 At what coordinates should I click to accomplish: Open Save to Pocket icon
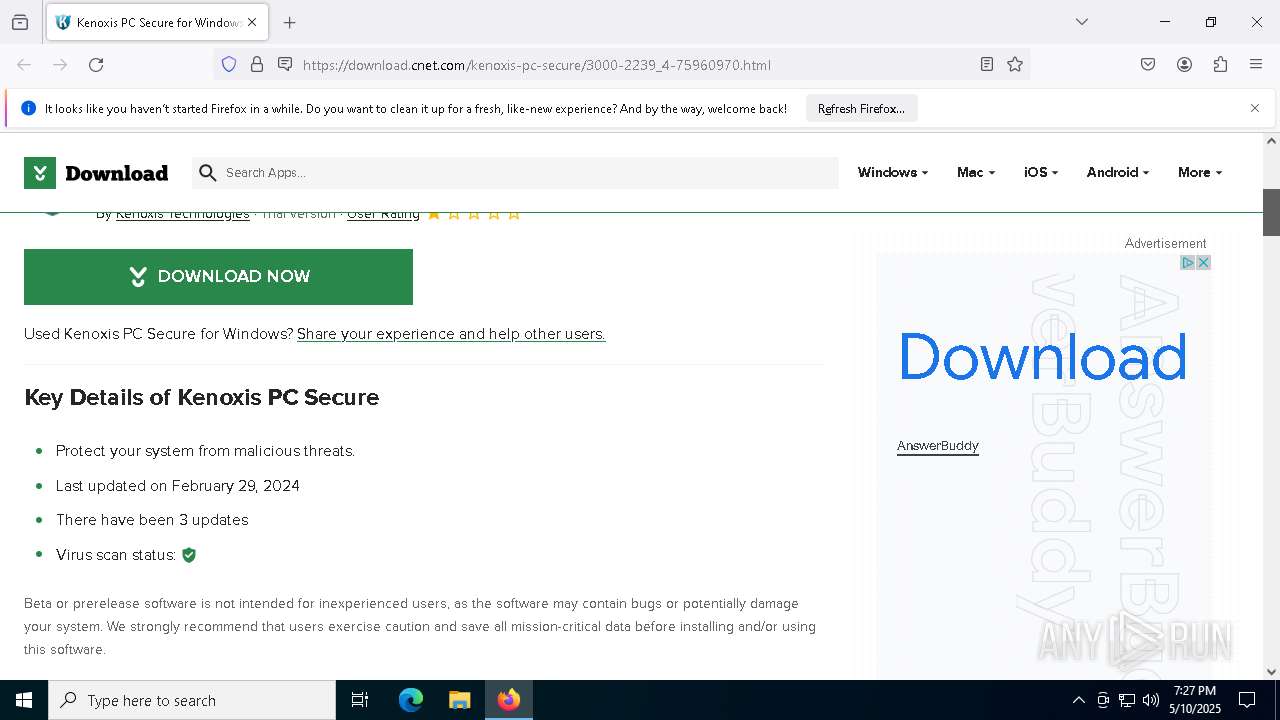(1148, 65)
